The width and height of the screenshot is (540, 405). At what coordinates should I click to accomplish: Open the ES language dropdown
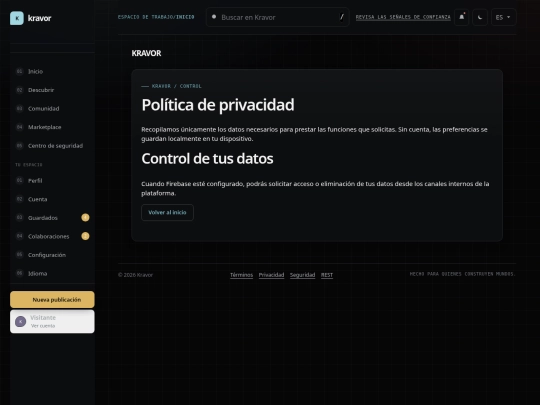503,17
